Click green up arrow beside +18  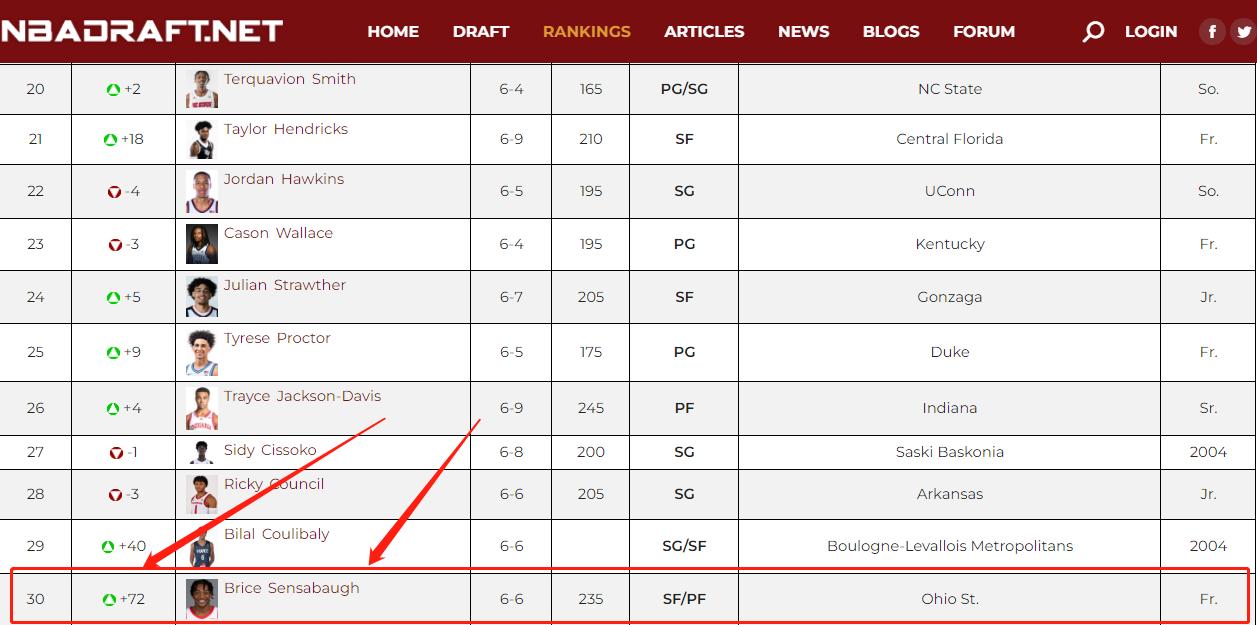point(110,140)
